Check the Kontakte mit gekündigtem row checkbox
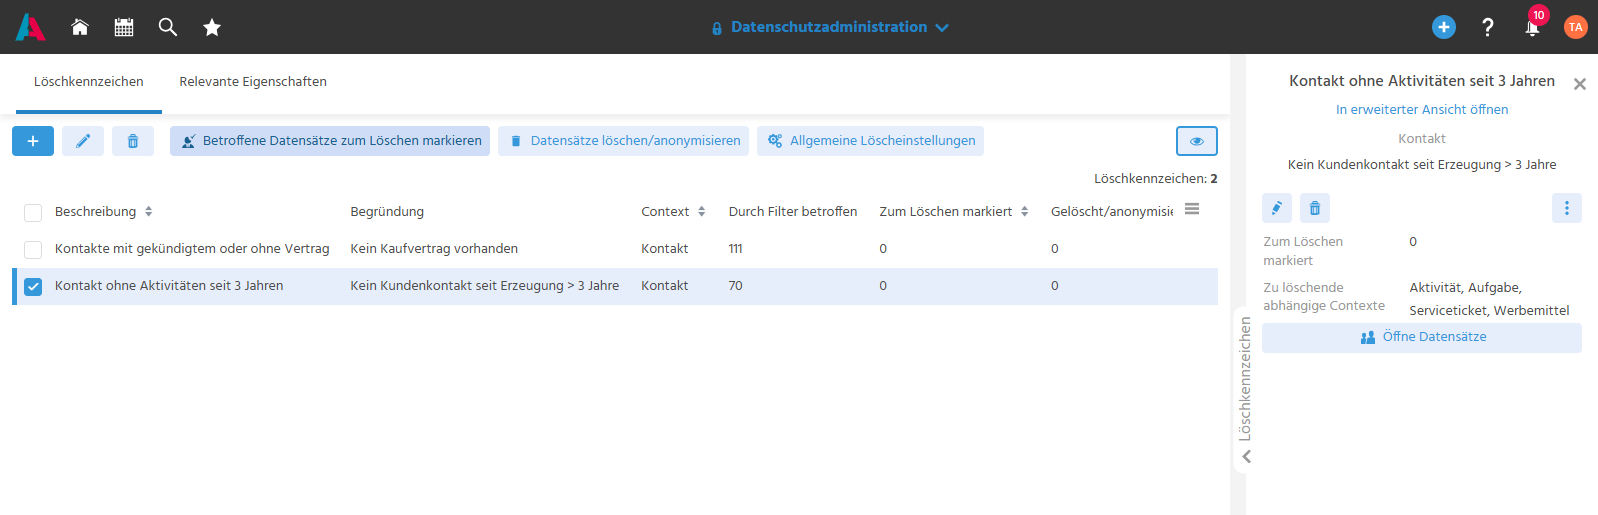This screenshot has height=515, width=1598. point(33,249)
